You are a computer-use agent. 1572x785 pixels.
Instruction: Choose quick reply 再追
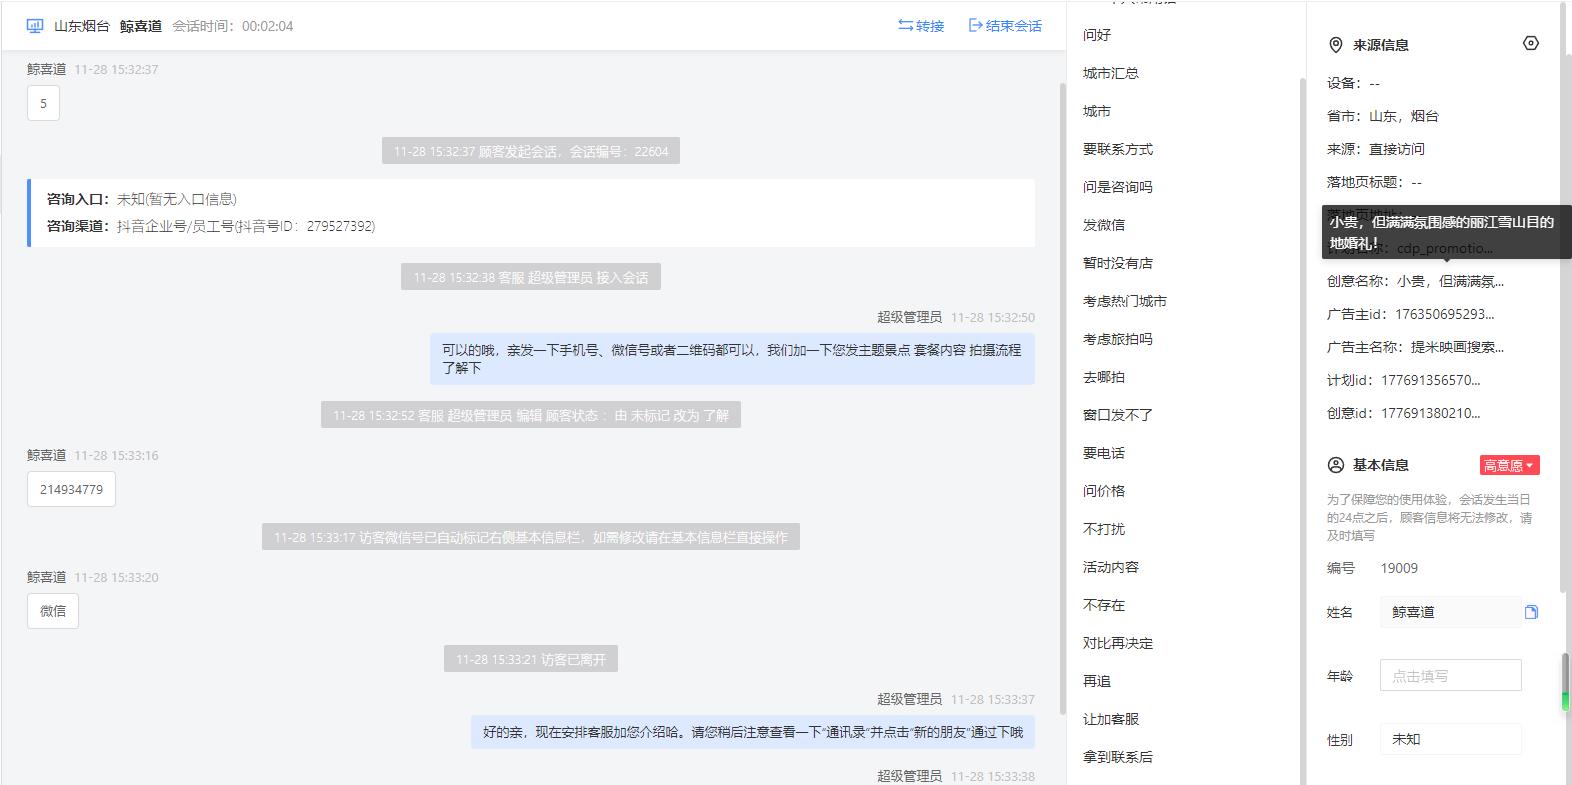click(x=1097, y=681)
